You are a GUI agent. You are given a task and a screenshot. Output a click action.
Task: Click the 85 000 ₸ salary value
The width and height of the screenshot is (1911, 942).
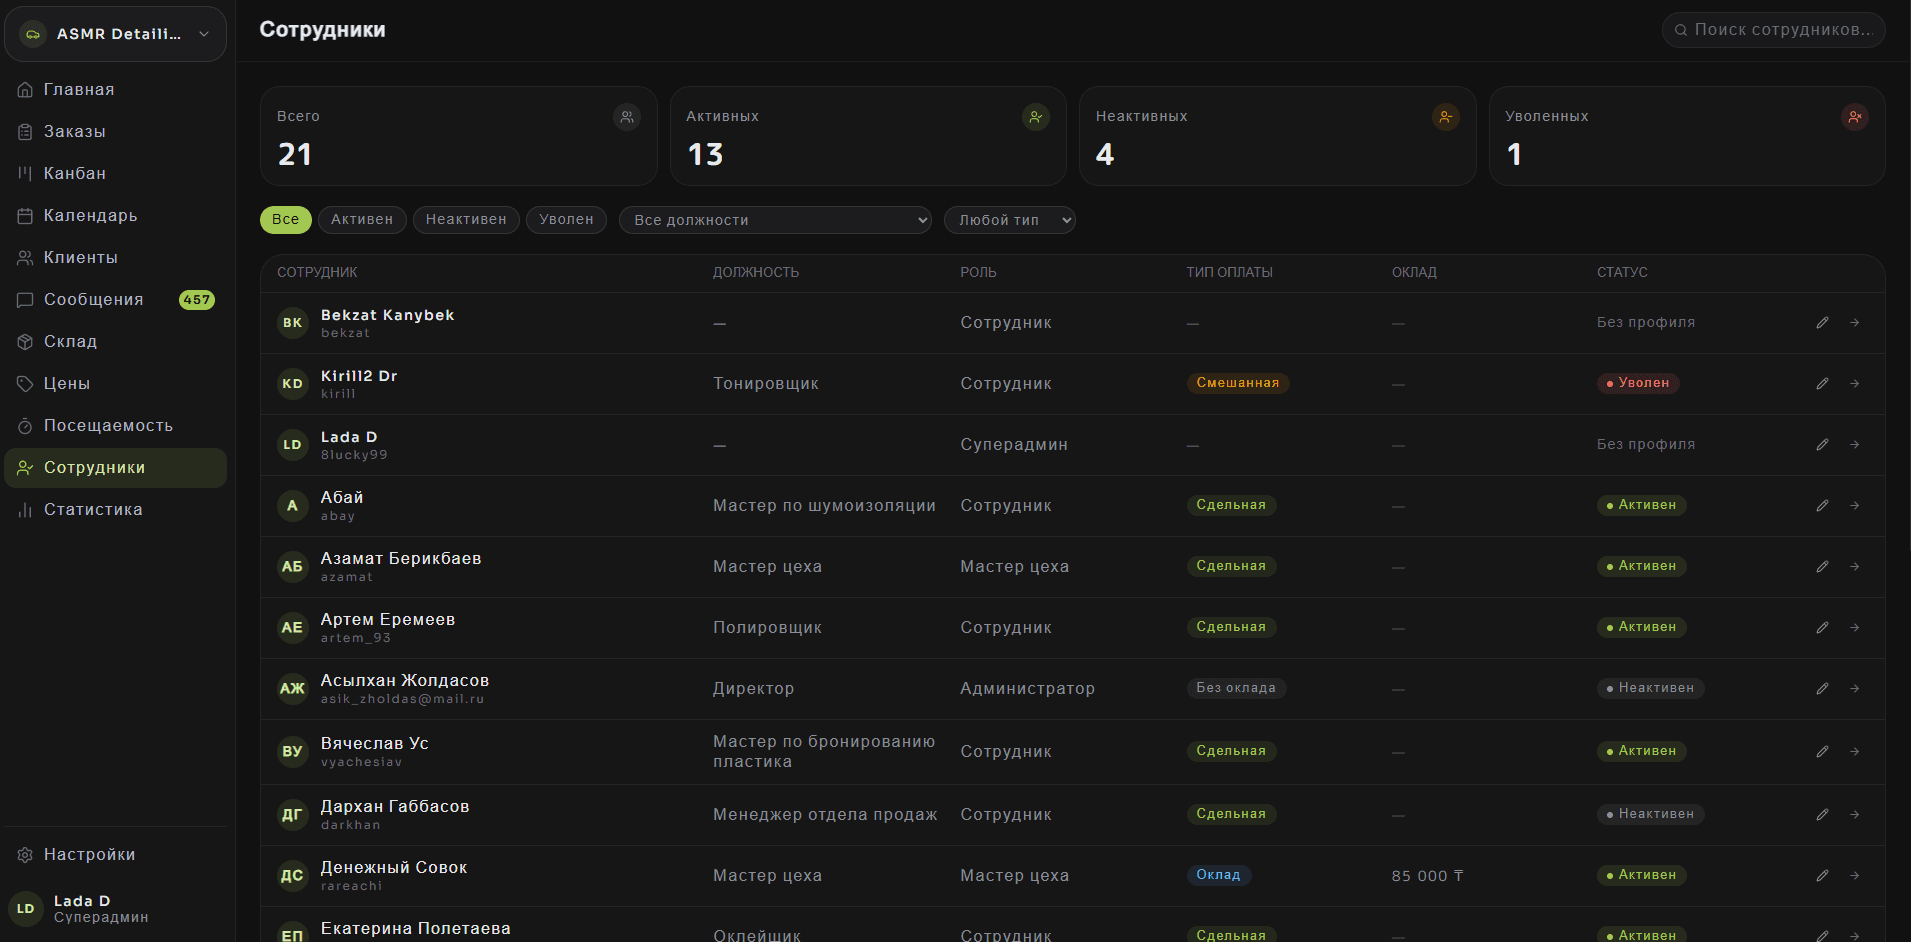coord(1427,877)
